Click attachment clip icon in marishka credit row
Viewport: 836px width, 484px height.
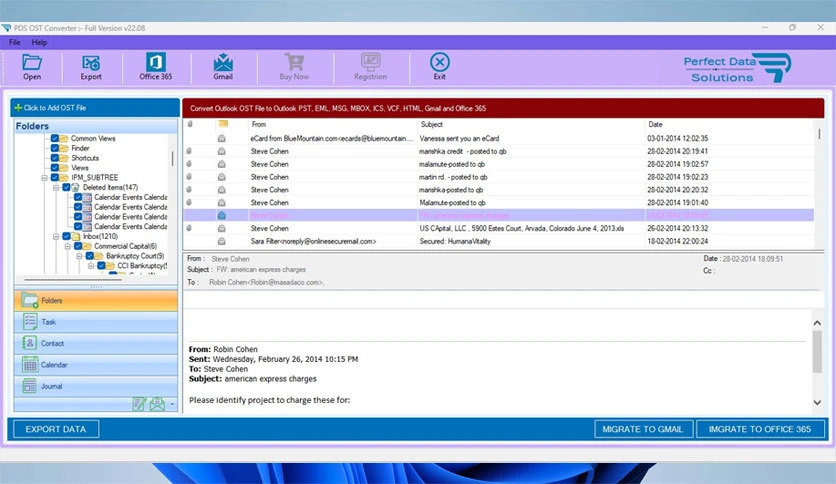[189, 151]
